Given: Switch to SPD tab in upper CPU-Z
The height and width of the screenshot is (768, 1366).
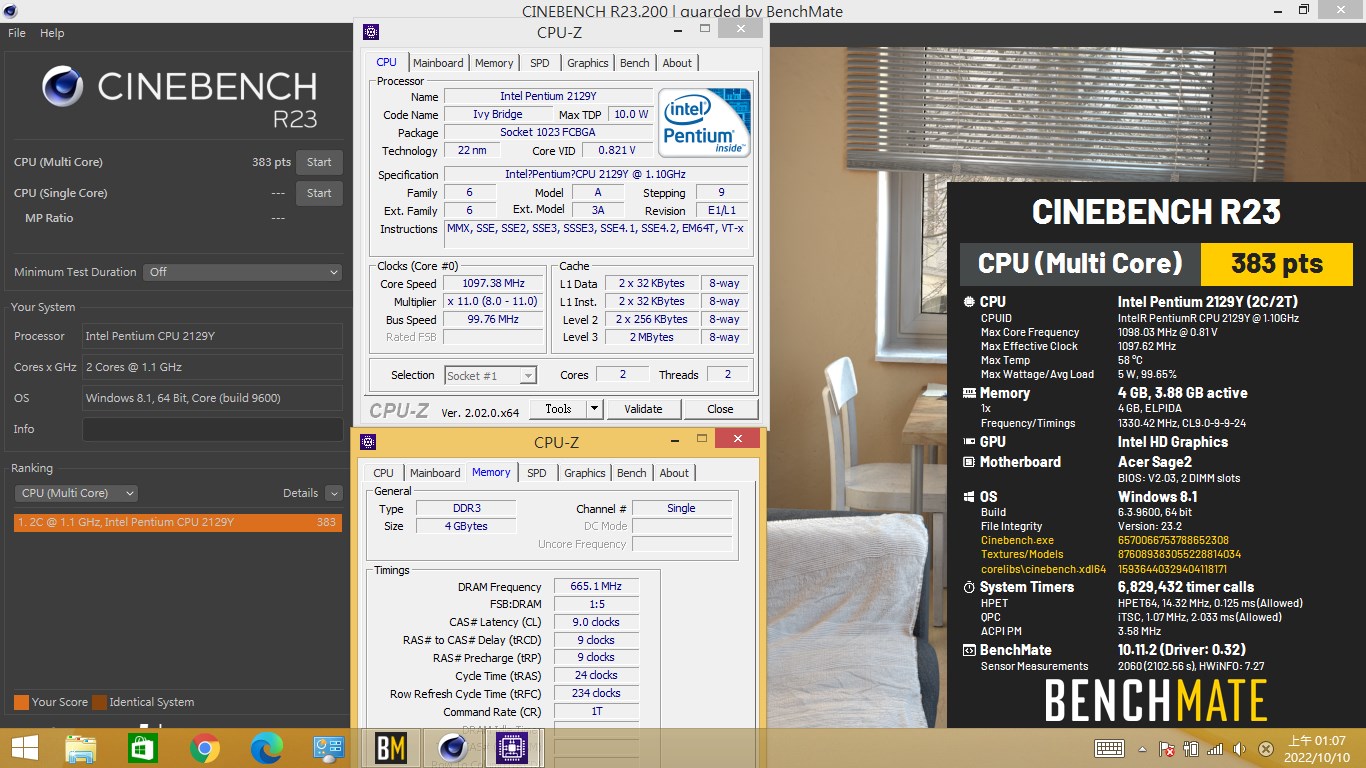Looking at the screenshot, I should (x=540, y=63).
